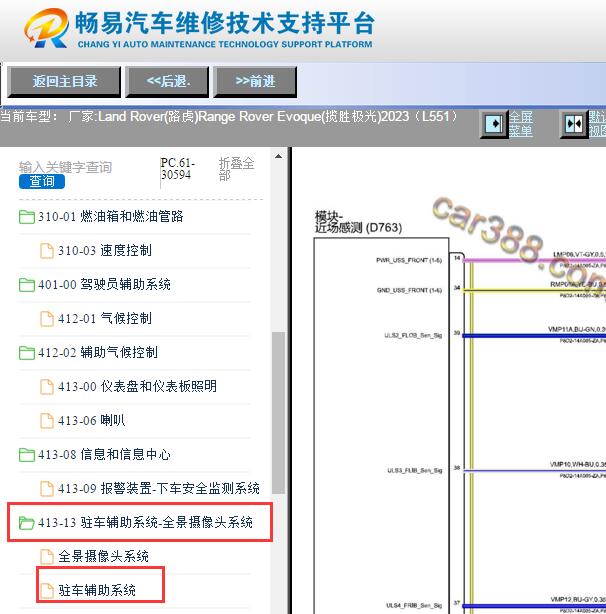Select 413-06 喇叭 item
The height and width of the screenshot is (614, 606).
[92, 421]
